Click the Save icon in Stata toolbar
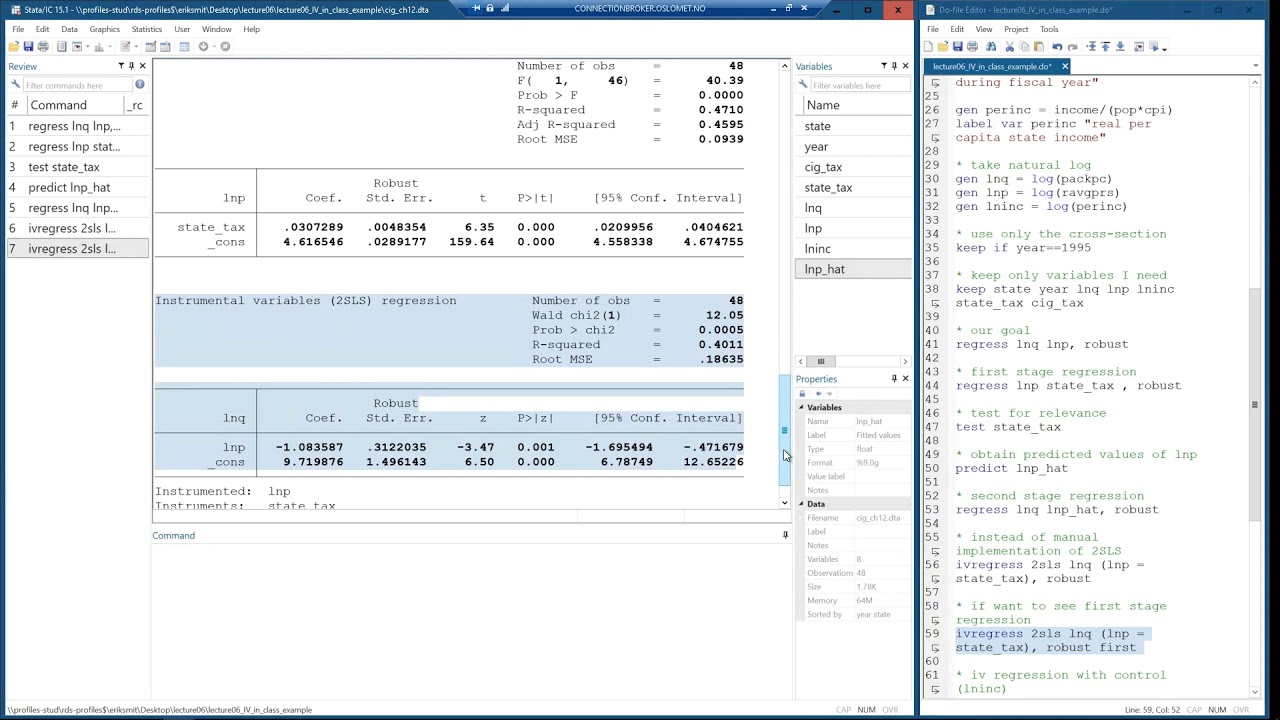The width and height of the screenshot is (1280, 720). (28, 46)
